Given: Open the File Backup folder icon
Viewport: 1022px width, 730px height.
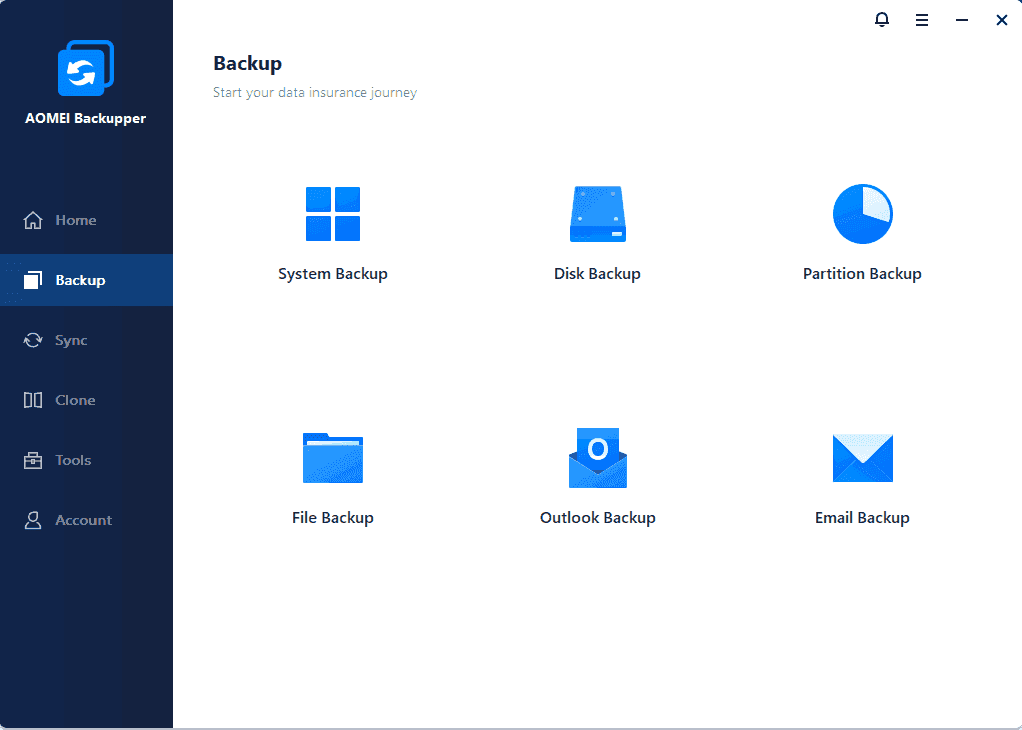Looking at the screenshot, I should (x=333, y=458).
